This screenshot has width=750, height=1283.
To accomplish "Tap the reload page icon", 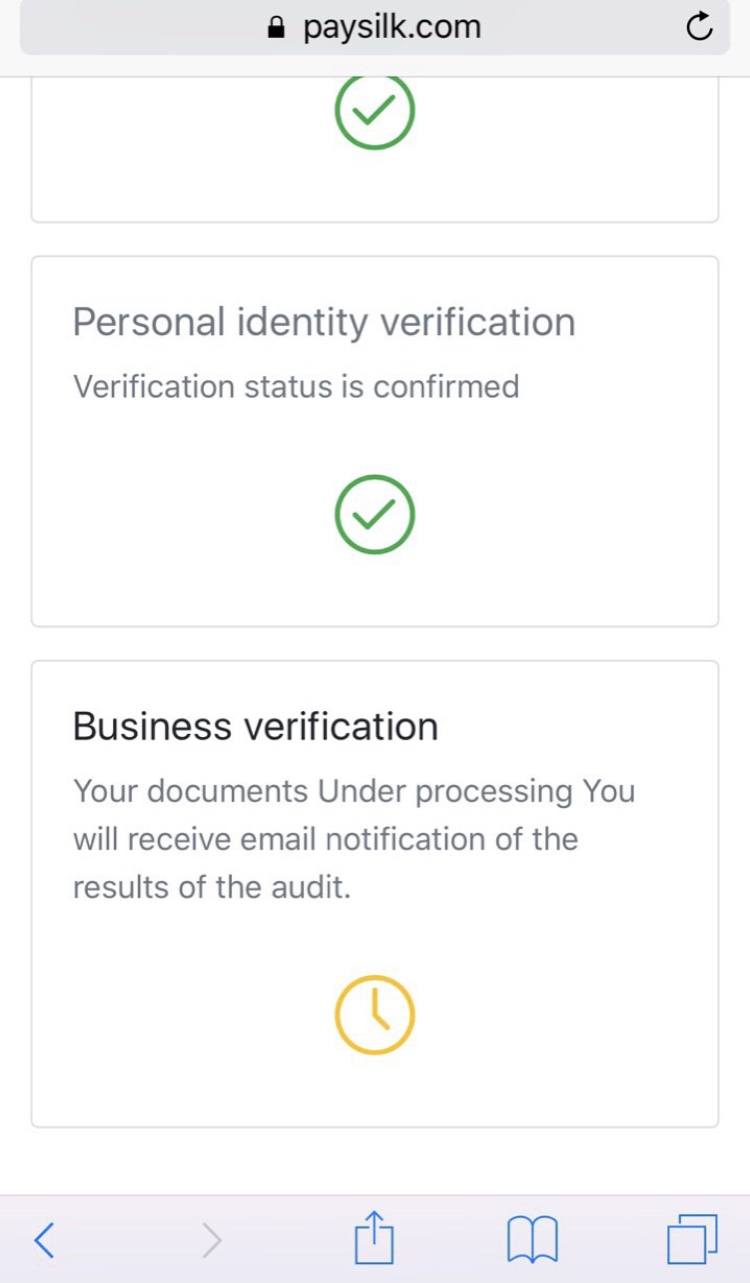I will (x=699, y=27).
